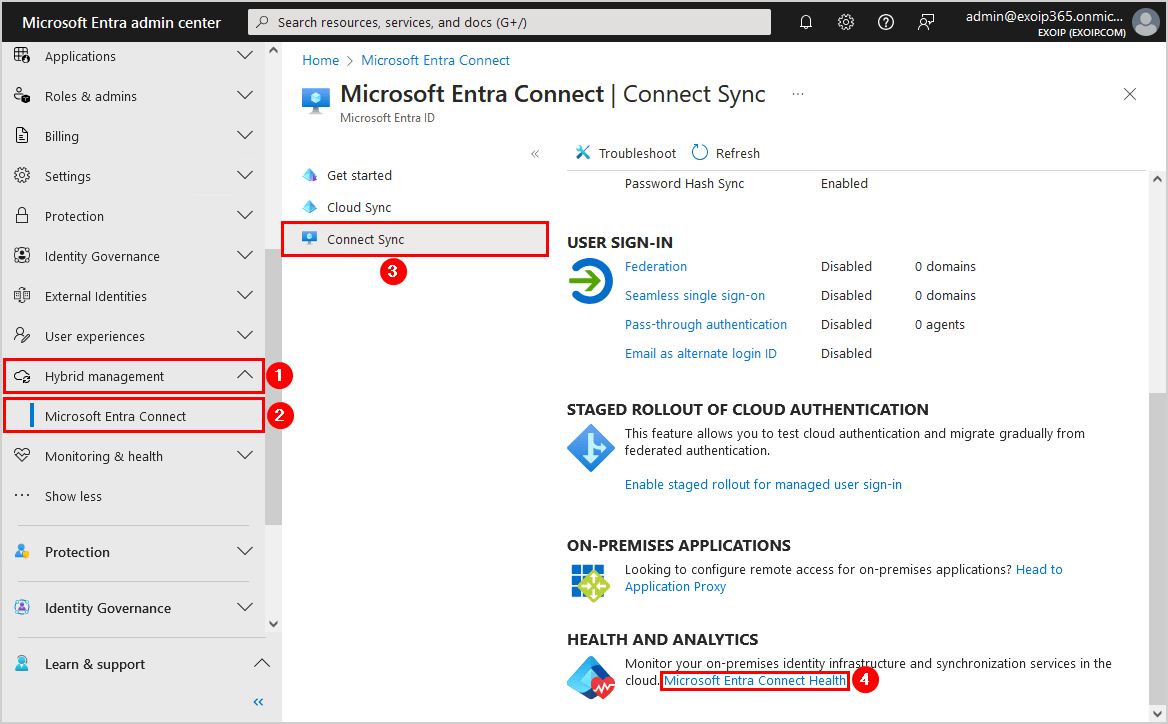Open Microsoft Entra Connect Health link
Viewport: 1168px width, 724px height.
755,681
